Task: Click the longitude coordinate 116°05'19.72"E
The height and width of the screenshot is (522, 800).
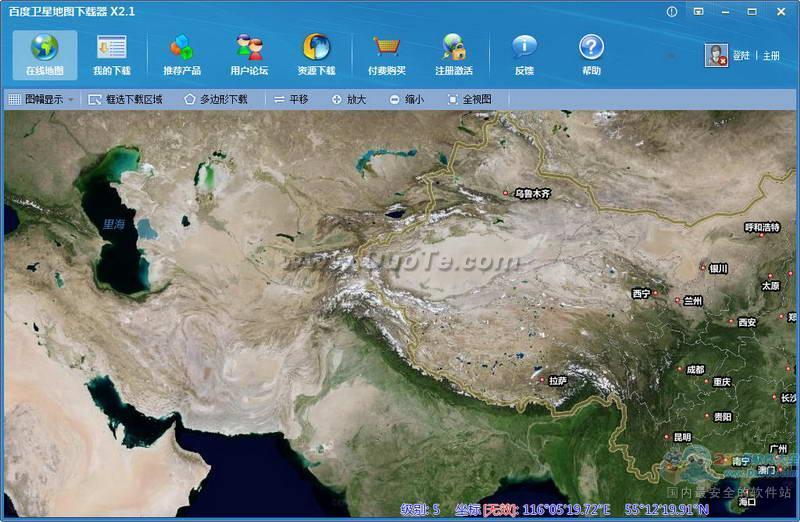Action: 566,509
